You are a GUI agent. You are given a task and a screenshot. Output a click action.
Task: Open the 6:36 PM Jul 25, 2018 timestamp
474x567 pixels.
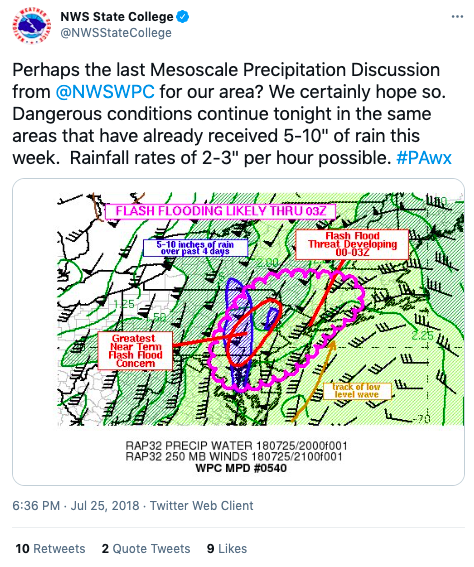76,506
